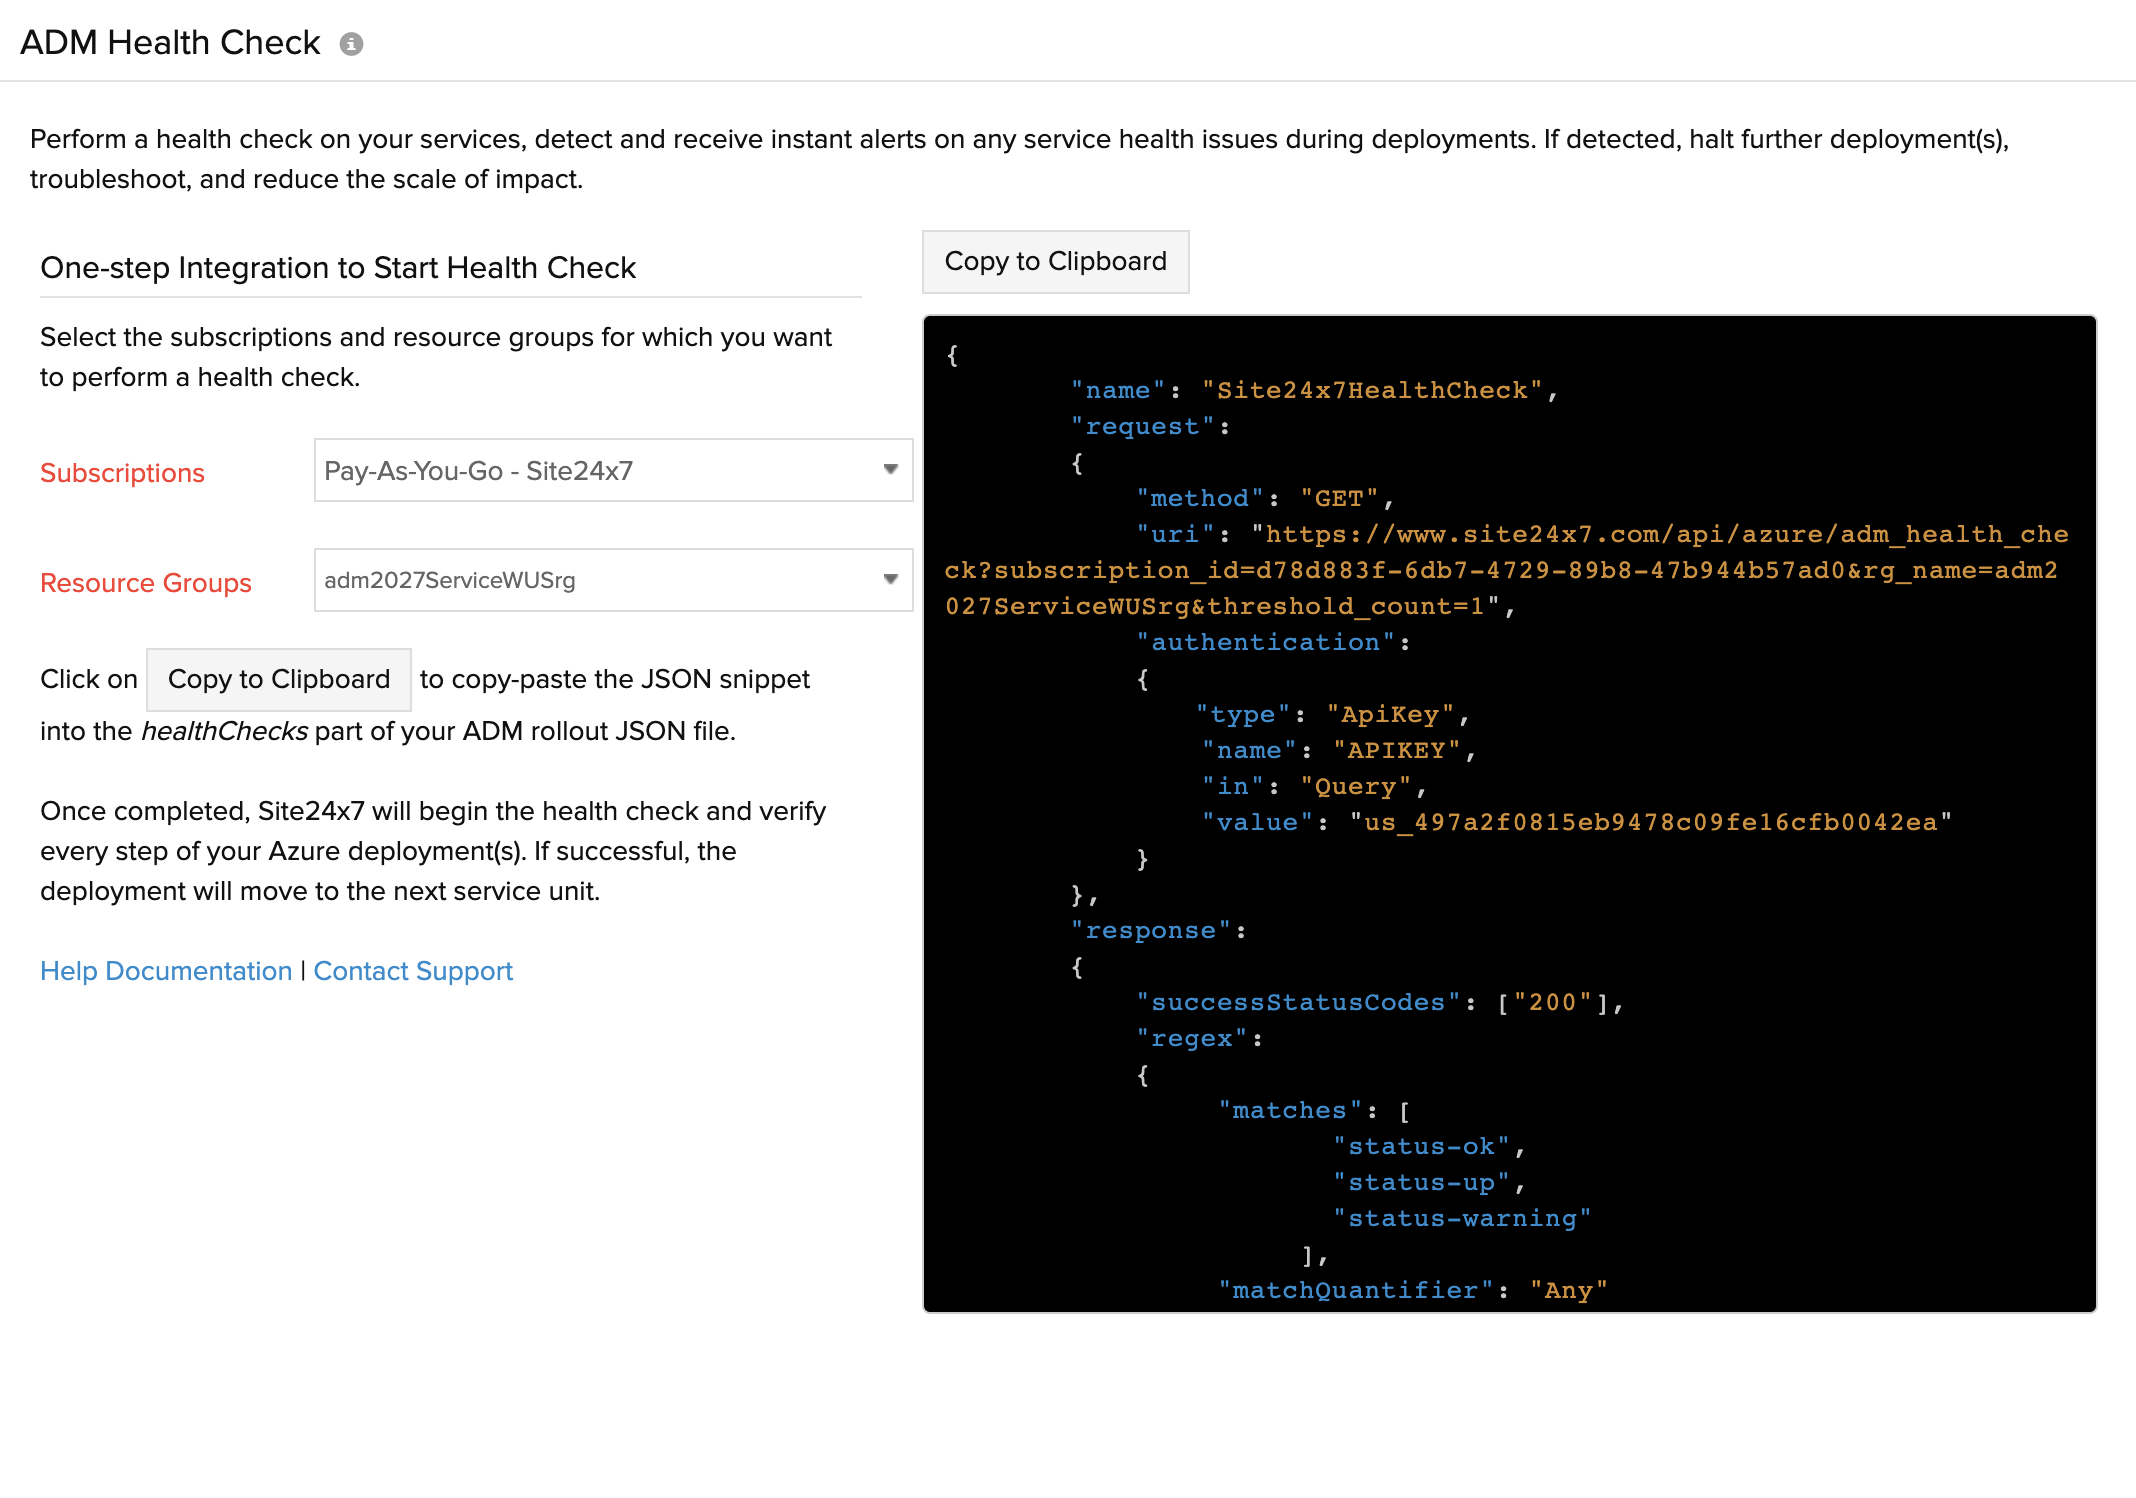Click the One-step Integration section heading

(x=338, y=268)
